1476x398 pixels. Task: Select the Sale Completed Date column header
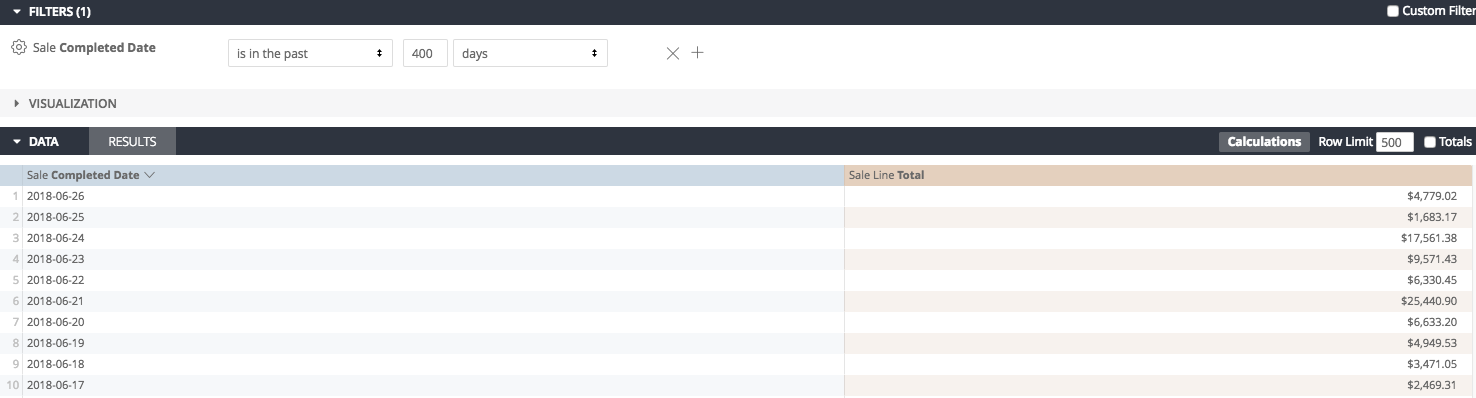tap(433, 175)
